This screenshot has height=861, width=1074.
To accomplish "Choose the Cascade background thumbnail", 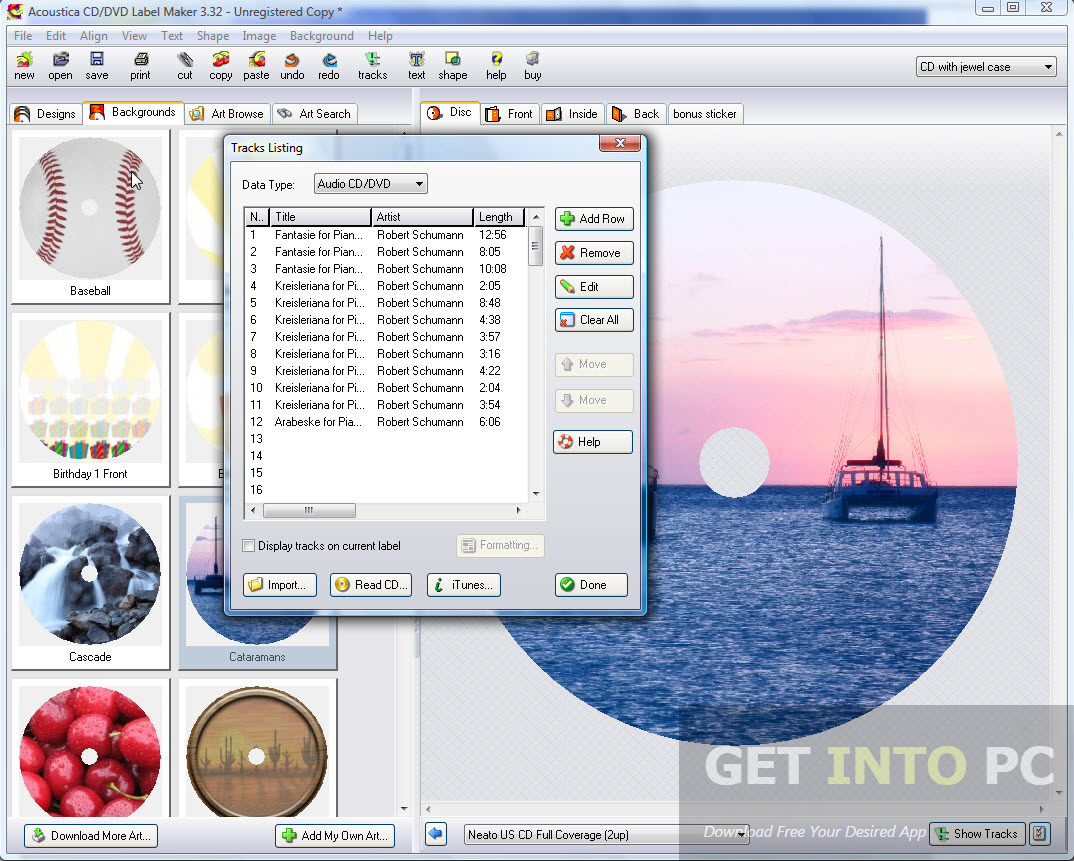I will (x=90, y=582).
